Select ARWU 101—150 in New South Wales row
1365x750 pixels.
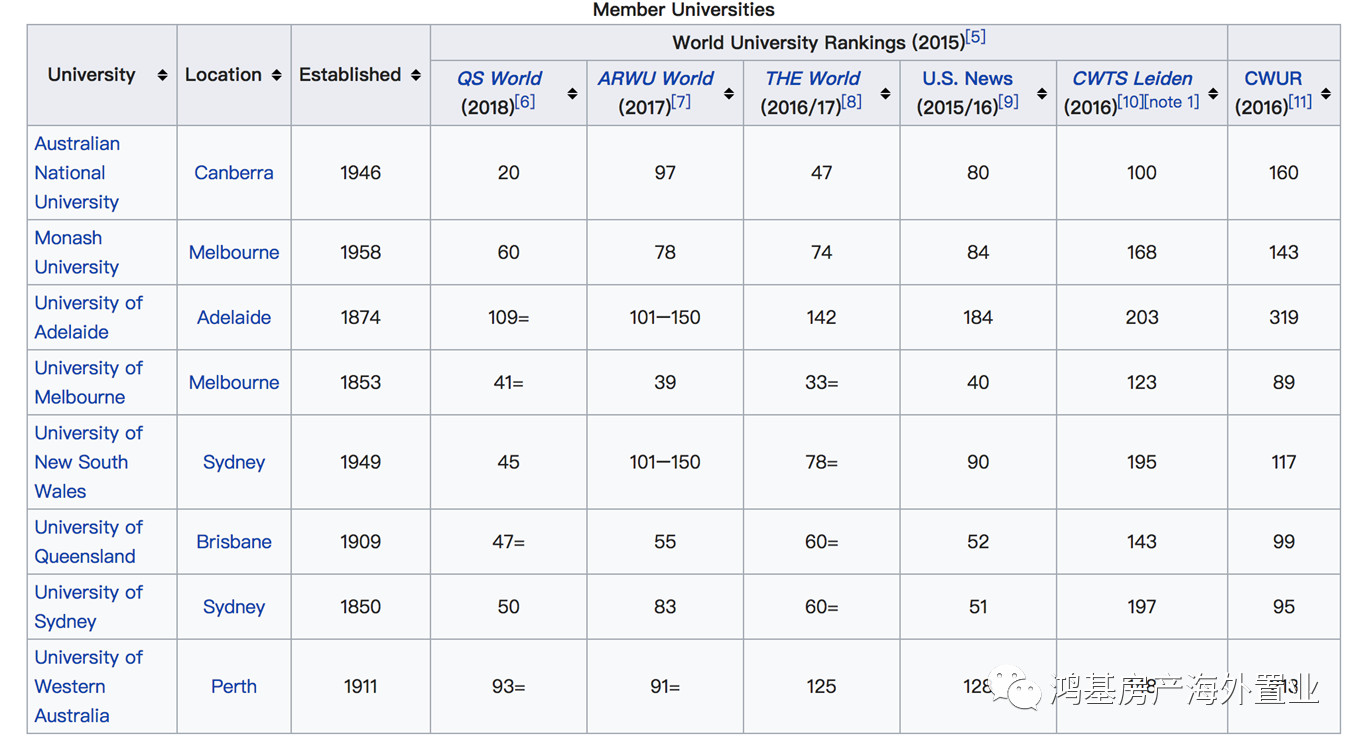(x=665, y=462)
